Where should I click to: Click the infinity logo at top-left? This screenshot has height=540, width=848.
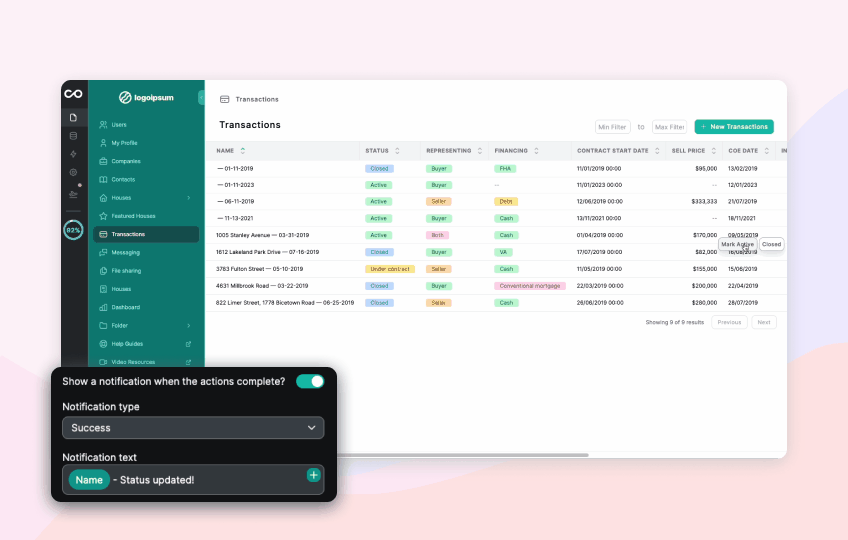(x=74, y=94)
